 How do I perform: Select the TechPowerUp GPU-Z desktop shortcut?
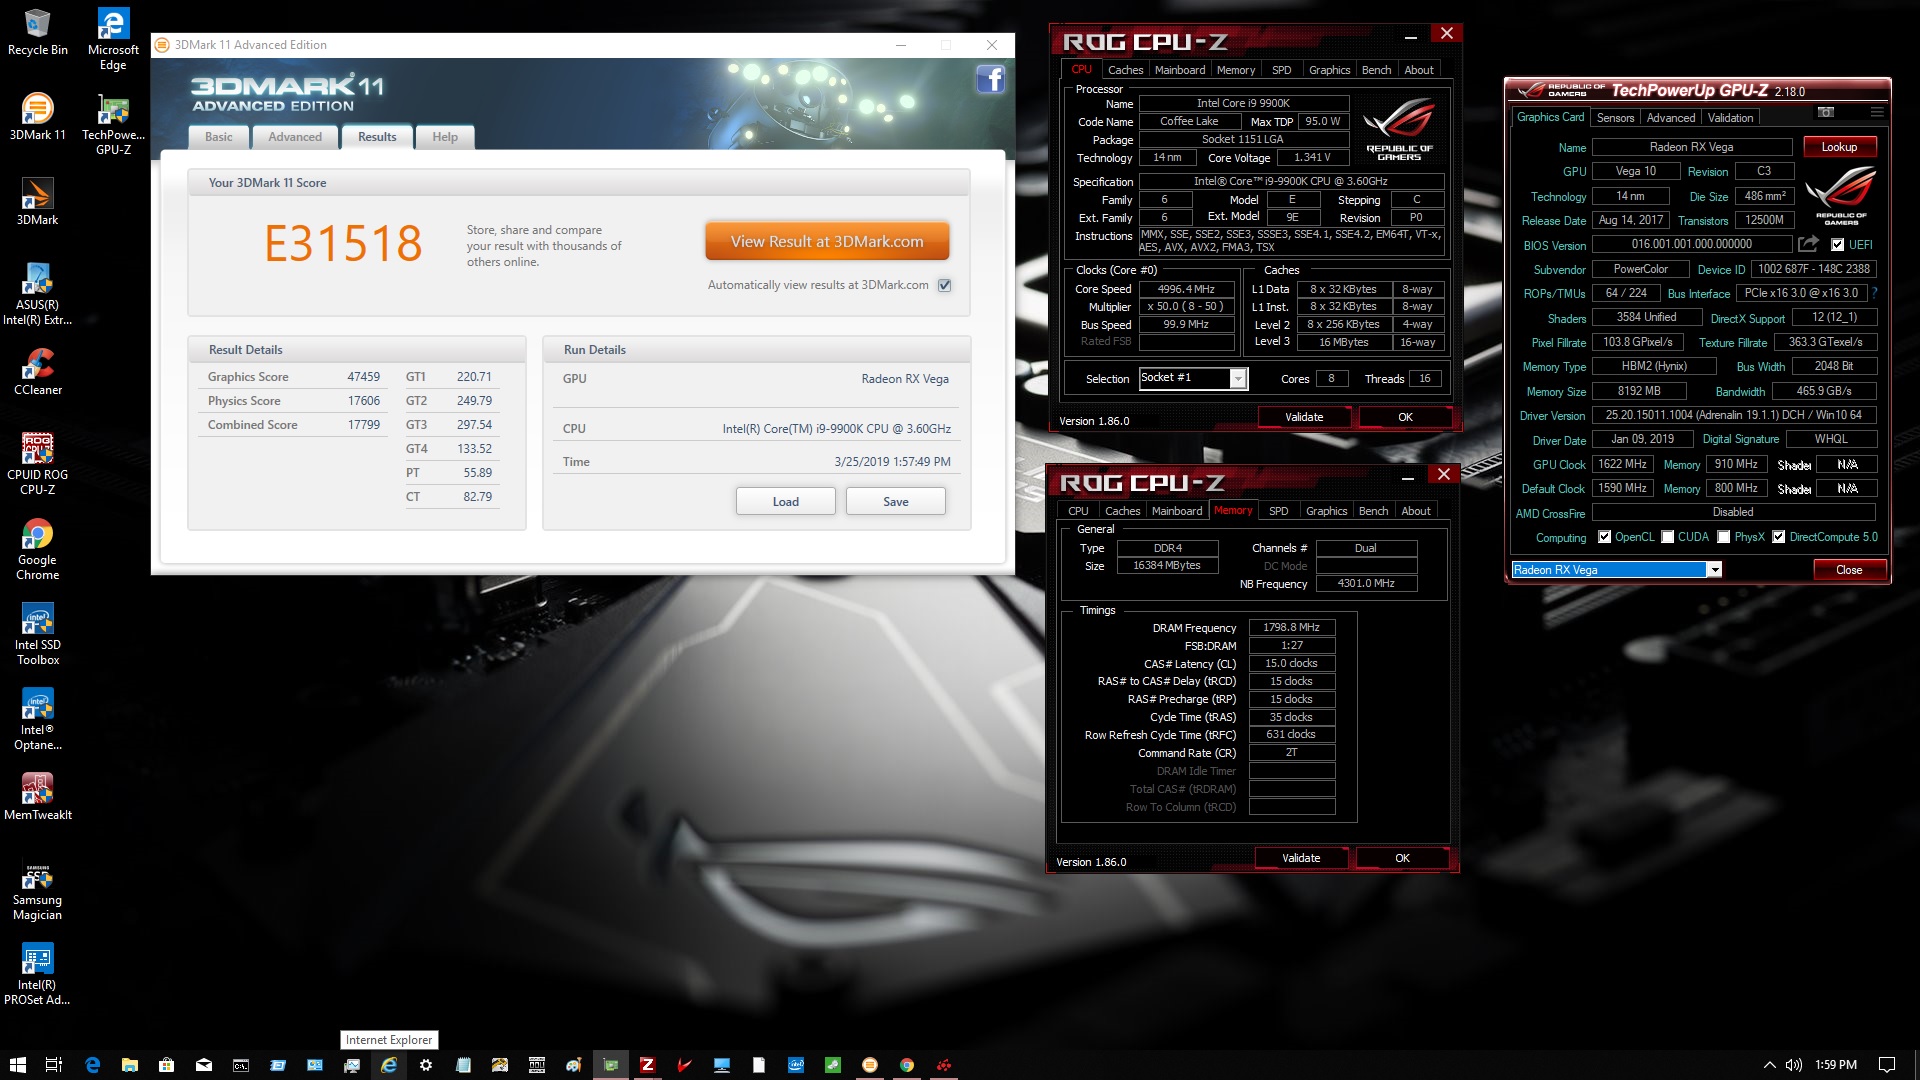pyautogui.click(x=113, y=125)
